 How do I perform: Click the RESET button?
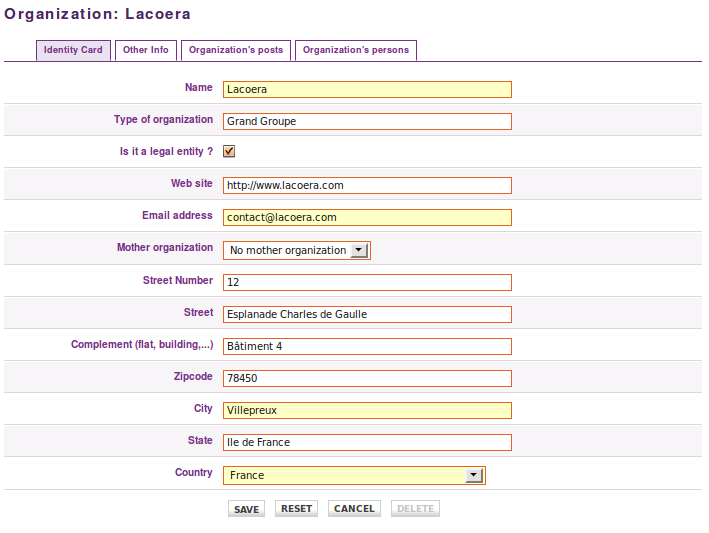click(x=296, y=509)
